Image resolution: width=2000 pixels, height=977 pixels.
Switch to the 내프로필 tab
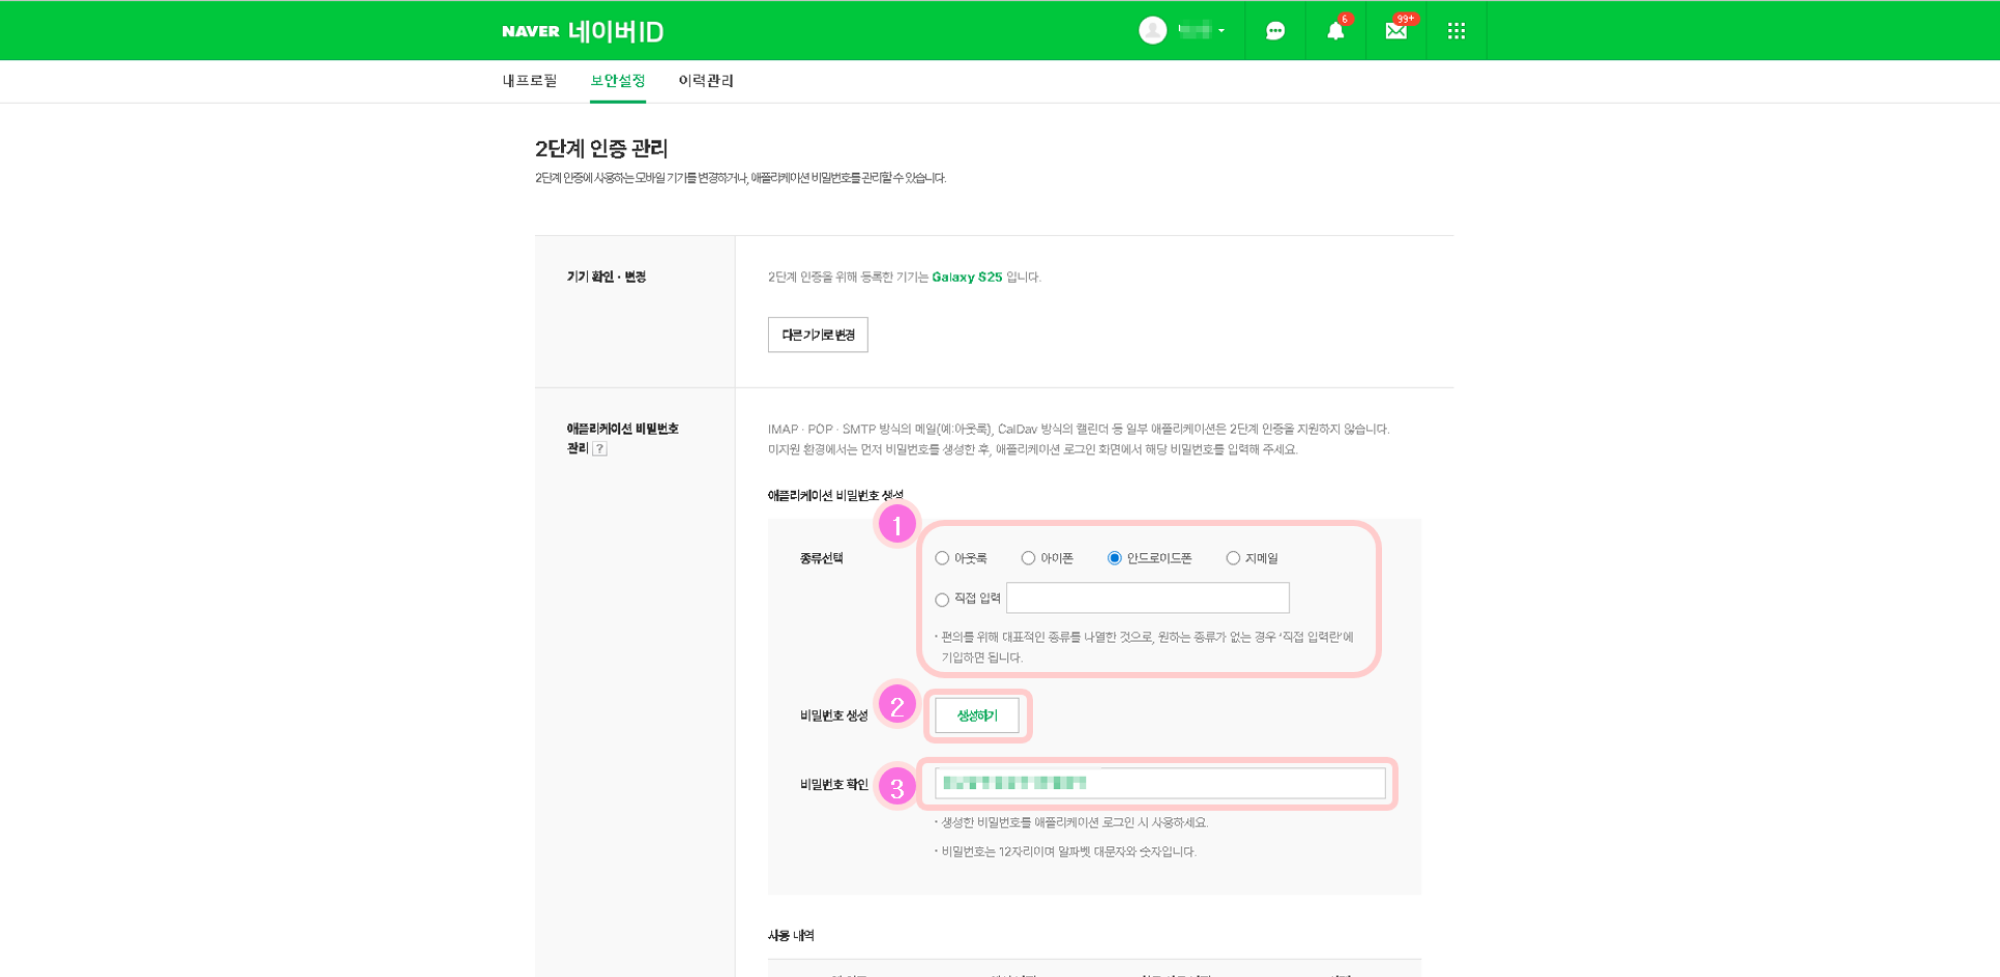pyautogui.click(x=531, y=80)
